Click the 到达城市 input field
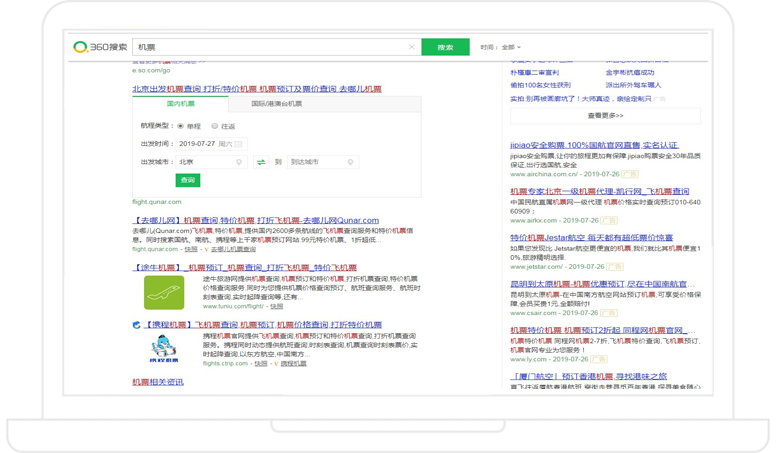The image size is (776, 453). pyautogui.click(x=323, y=162)
